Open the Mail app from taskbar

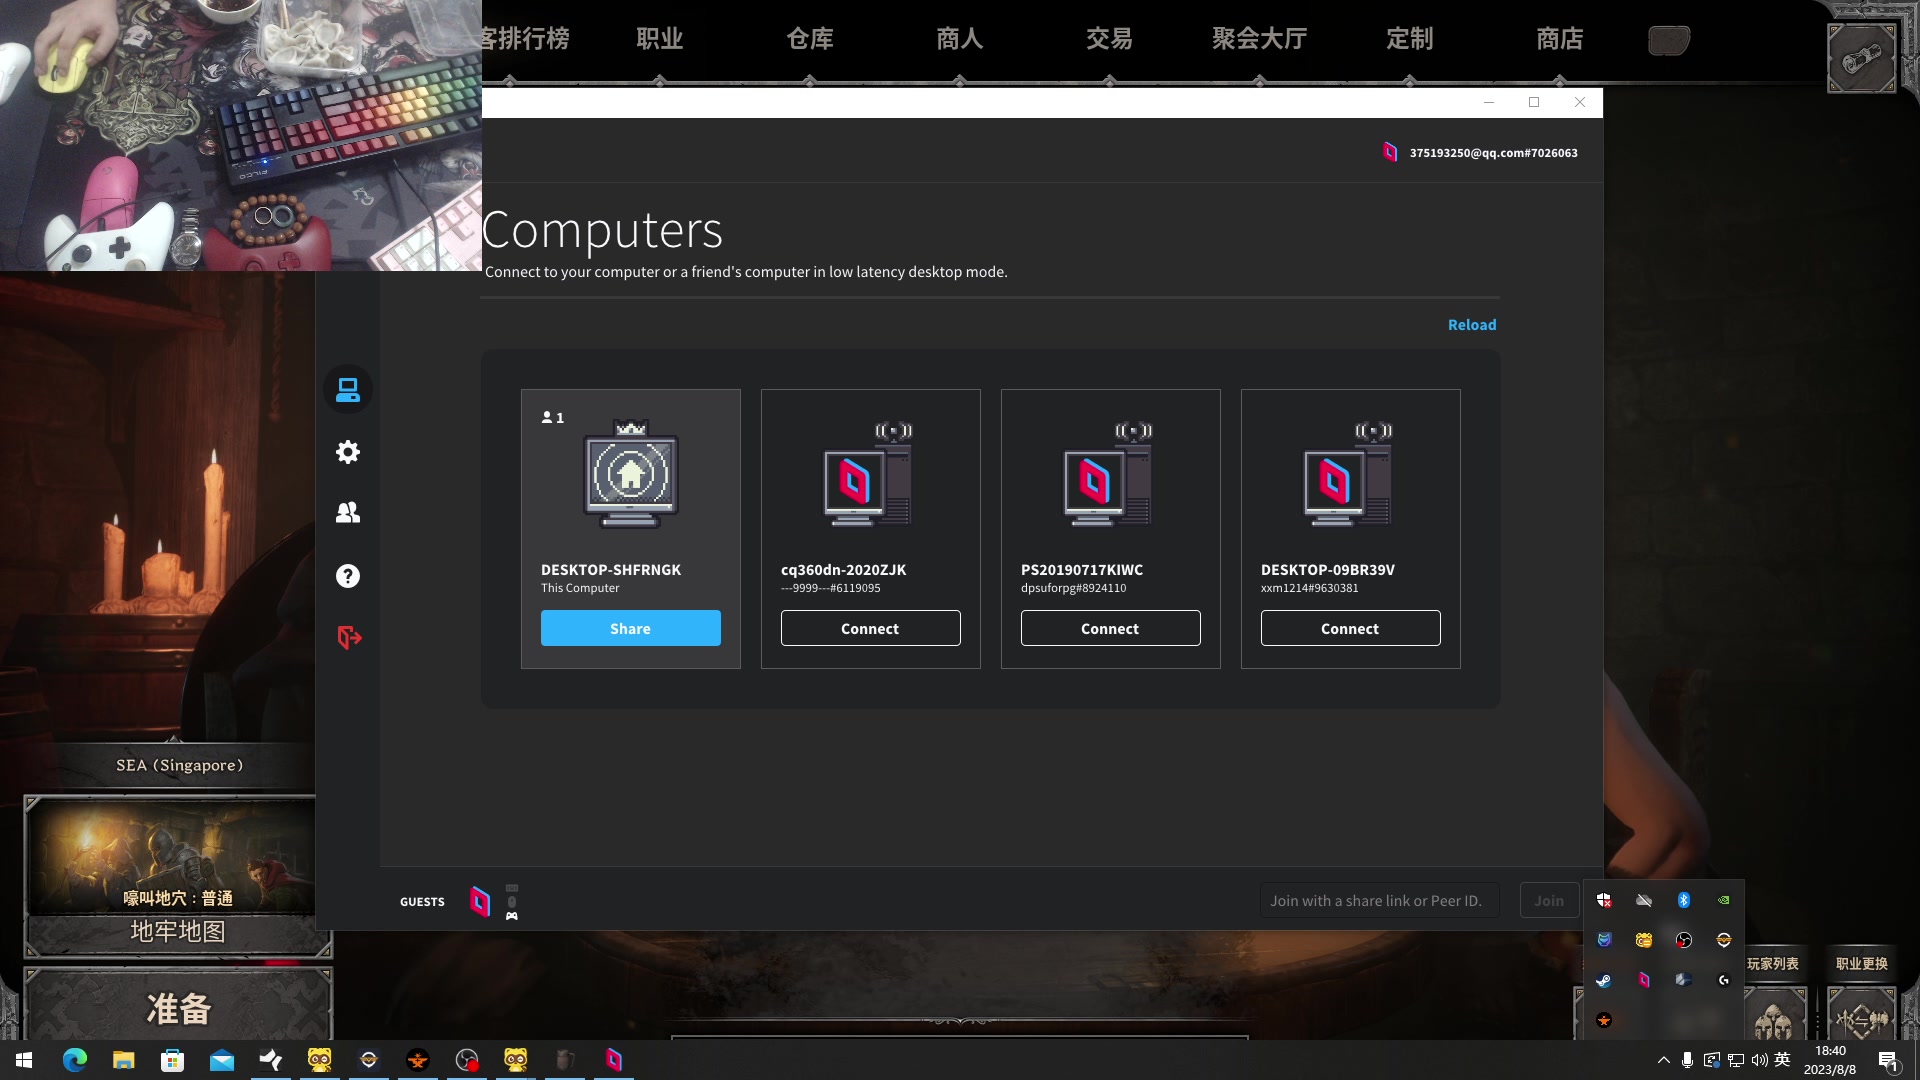(x=222, y=1060)
